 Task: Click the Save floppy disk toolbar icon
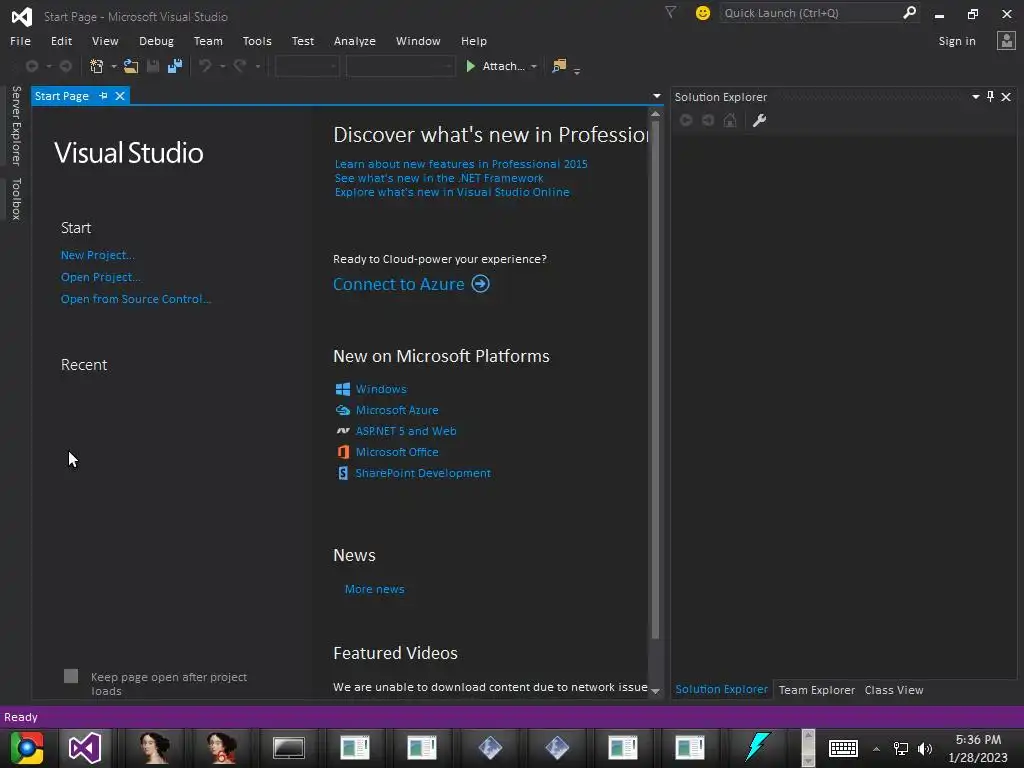(153, 66)
